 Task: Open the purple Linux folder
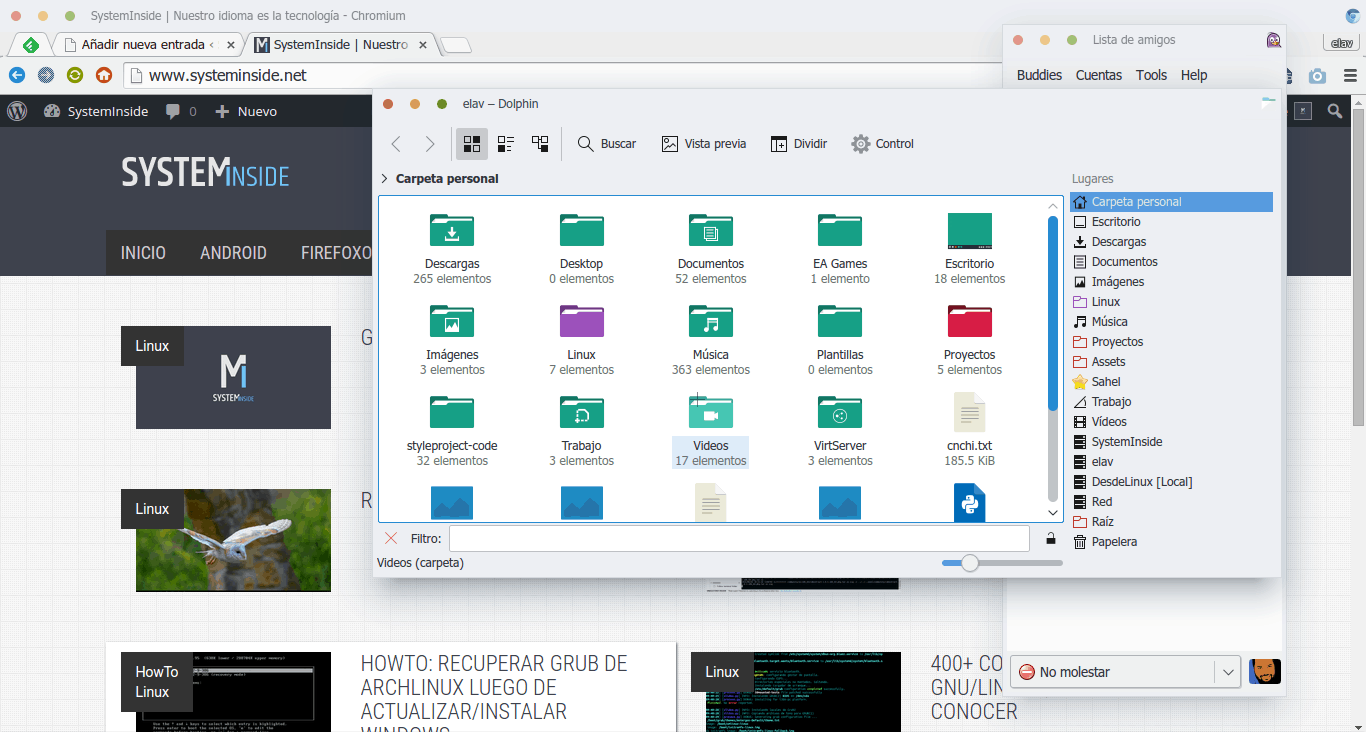point(581,322)
